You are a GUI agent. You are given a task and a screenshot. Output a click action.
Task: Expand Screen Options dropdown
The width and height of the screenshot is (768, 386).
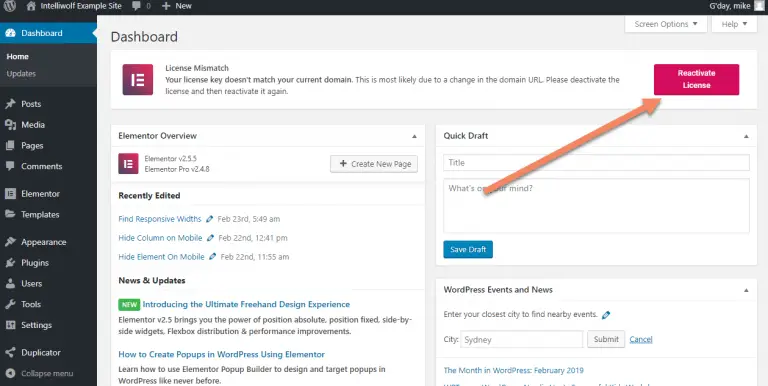tap(666, 24)
